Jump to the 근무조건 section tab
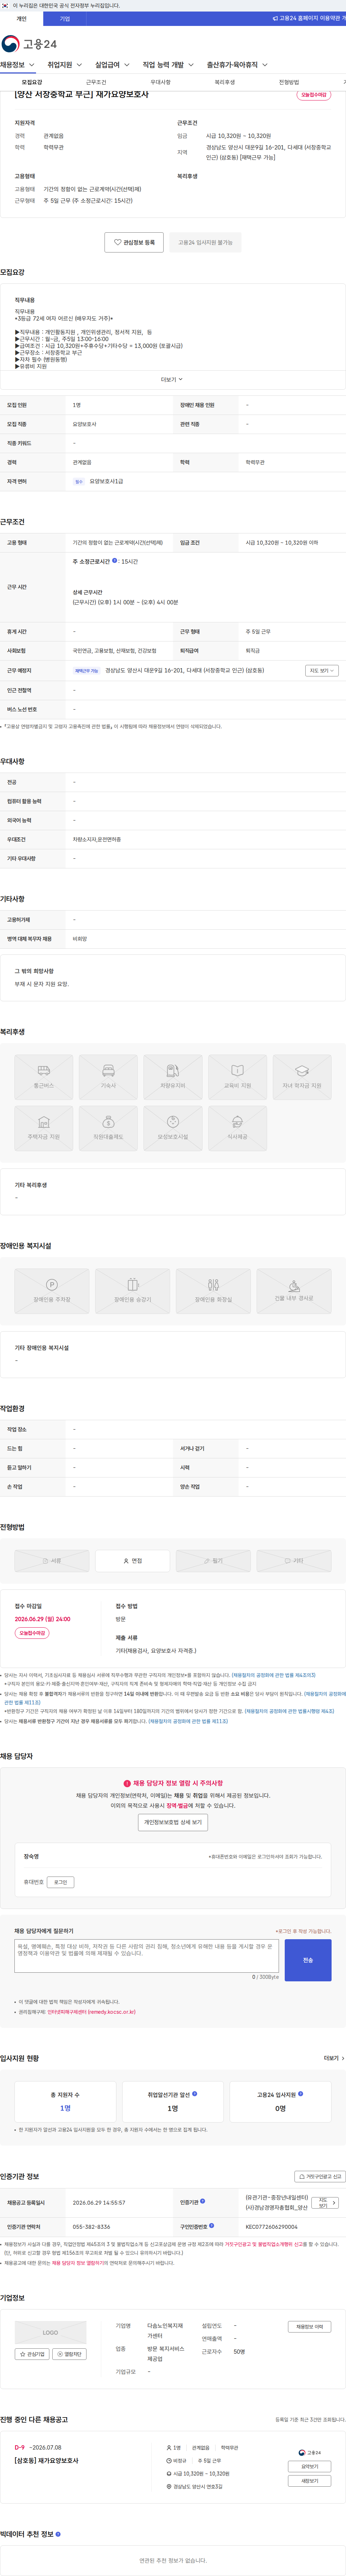Viewport: 346px width, 2576px height. click(x=96, y=82)
